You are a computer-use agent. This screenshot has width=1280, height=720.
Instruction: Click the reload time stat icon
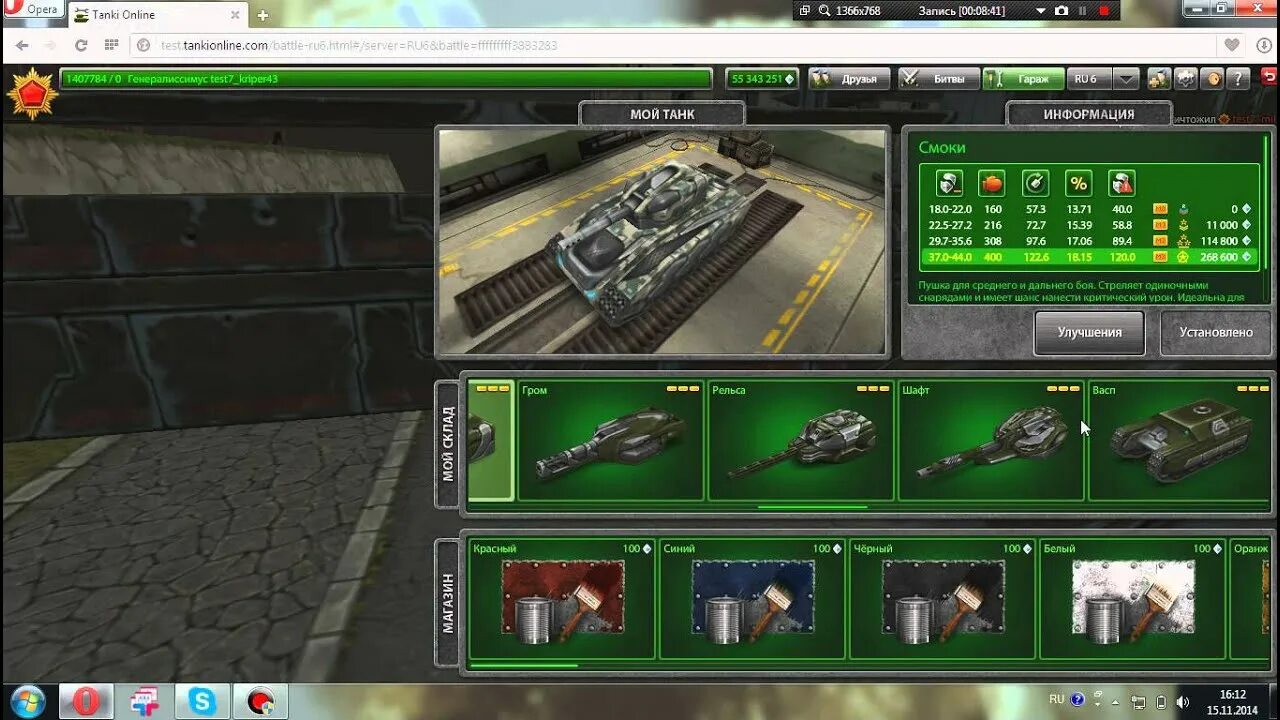click(x=1035, y=183)
